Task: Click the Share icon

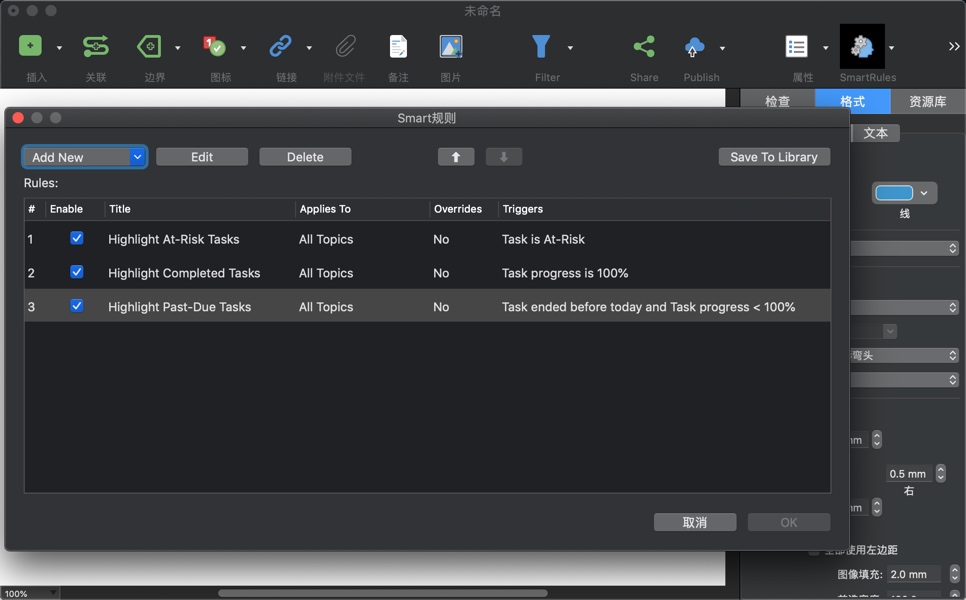Action: coord(643,46)
